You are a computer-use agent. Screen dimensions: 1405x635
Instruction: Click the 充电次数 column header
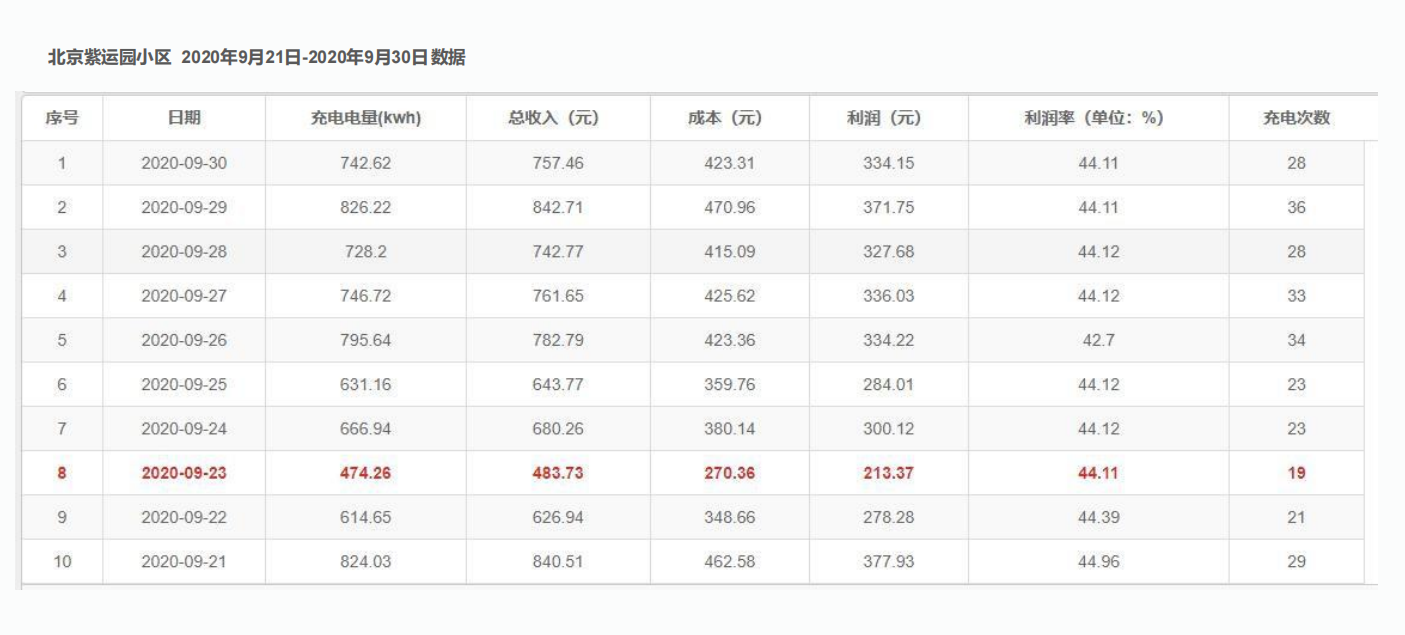[x=1296, y=118]
